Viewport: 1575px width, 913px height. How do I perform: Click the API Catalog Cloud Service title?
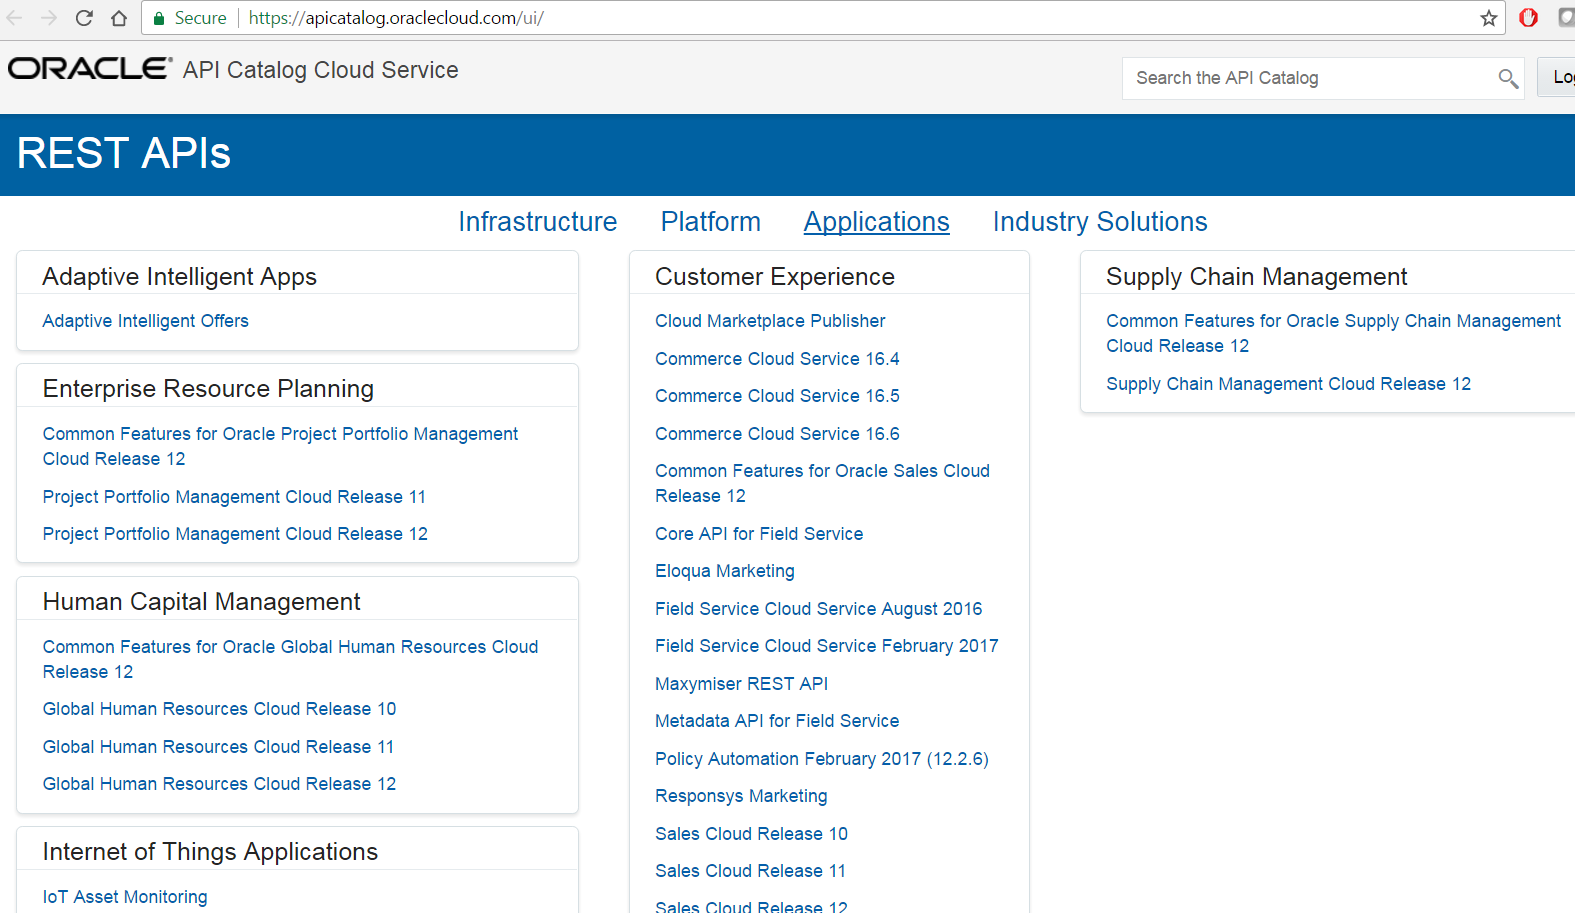click(x=320, y=70)
